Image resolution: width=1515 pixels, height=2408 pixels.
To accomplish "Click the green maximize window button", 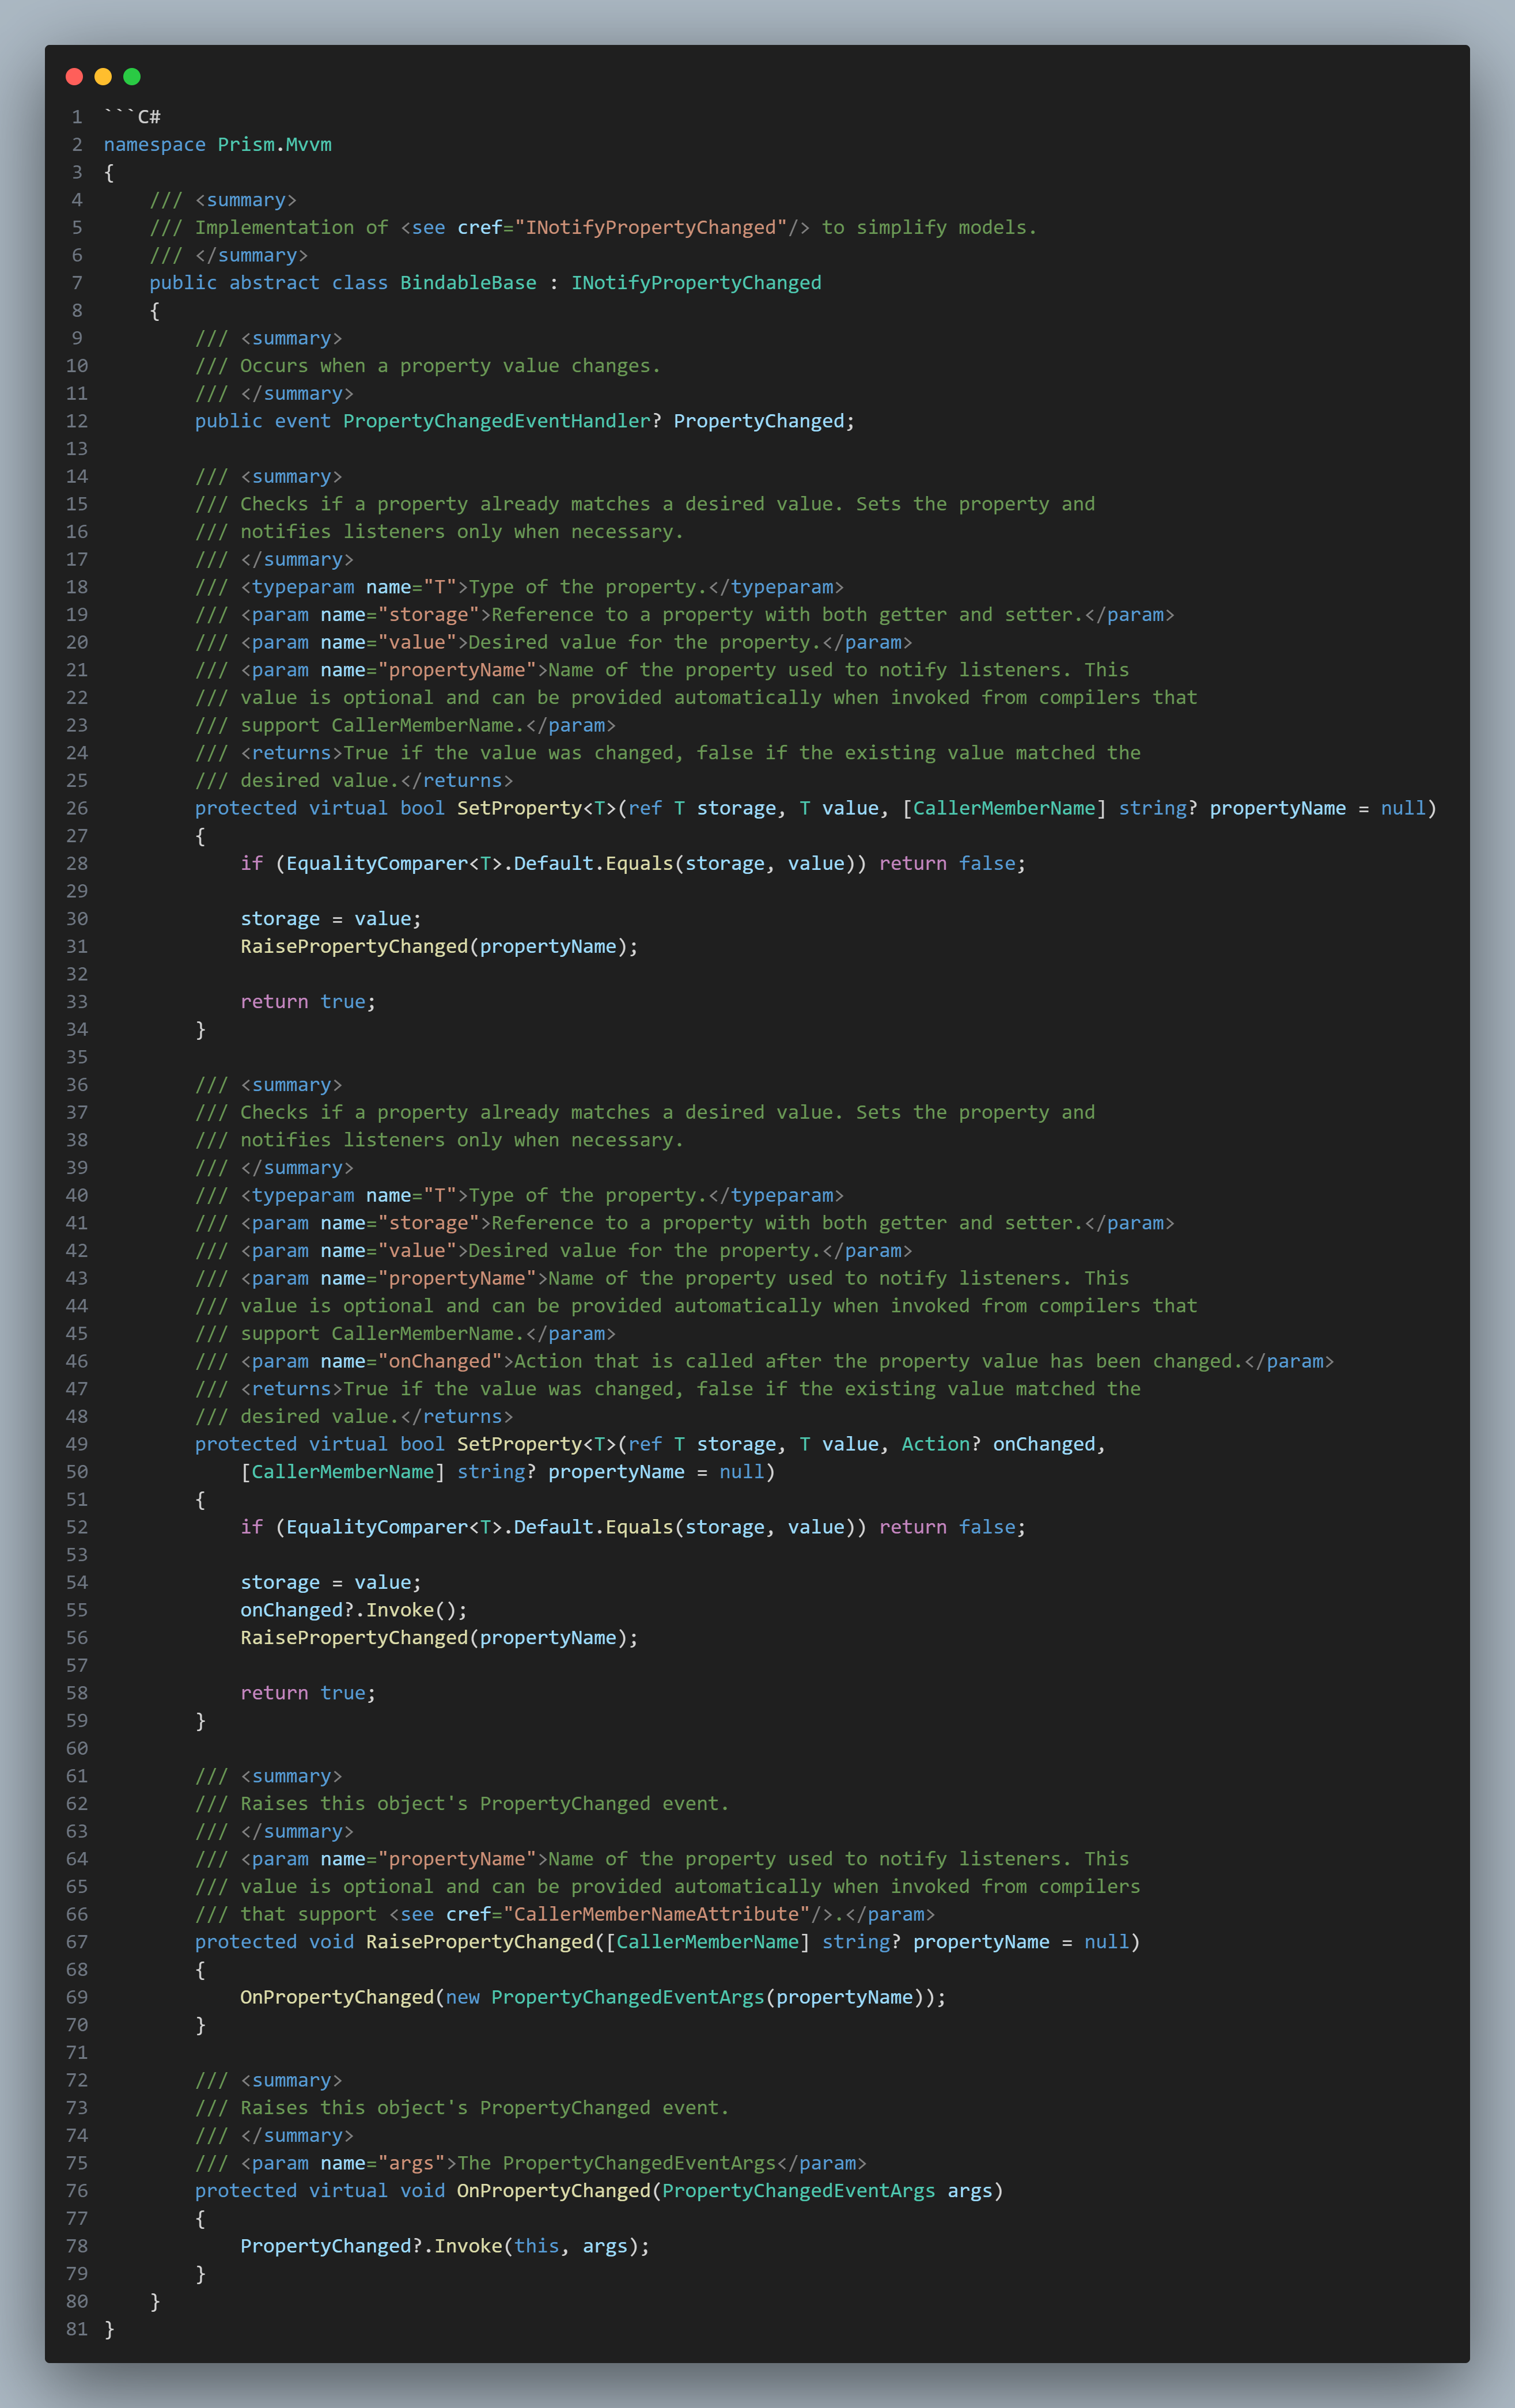I will click(132, 76).
